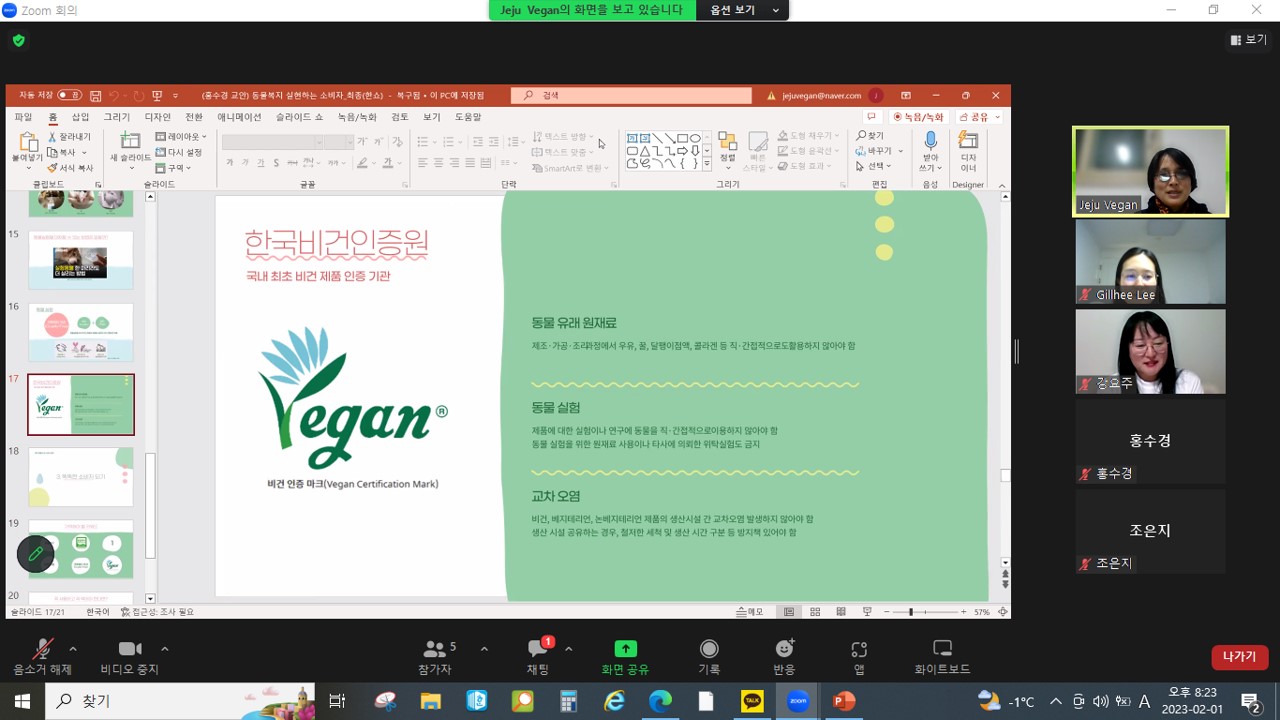
Task: Open the 반응 reactions icon
Action: click(x=784, y=649)
